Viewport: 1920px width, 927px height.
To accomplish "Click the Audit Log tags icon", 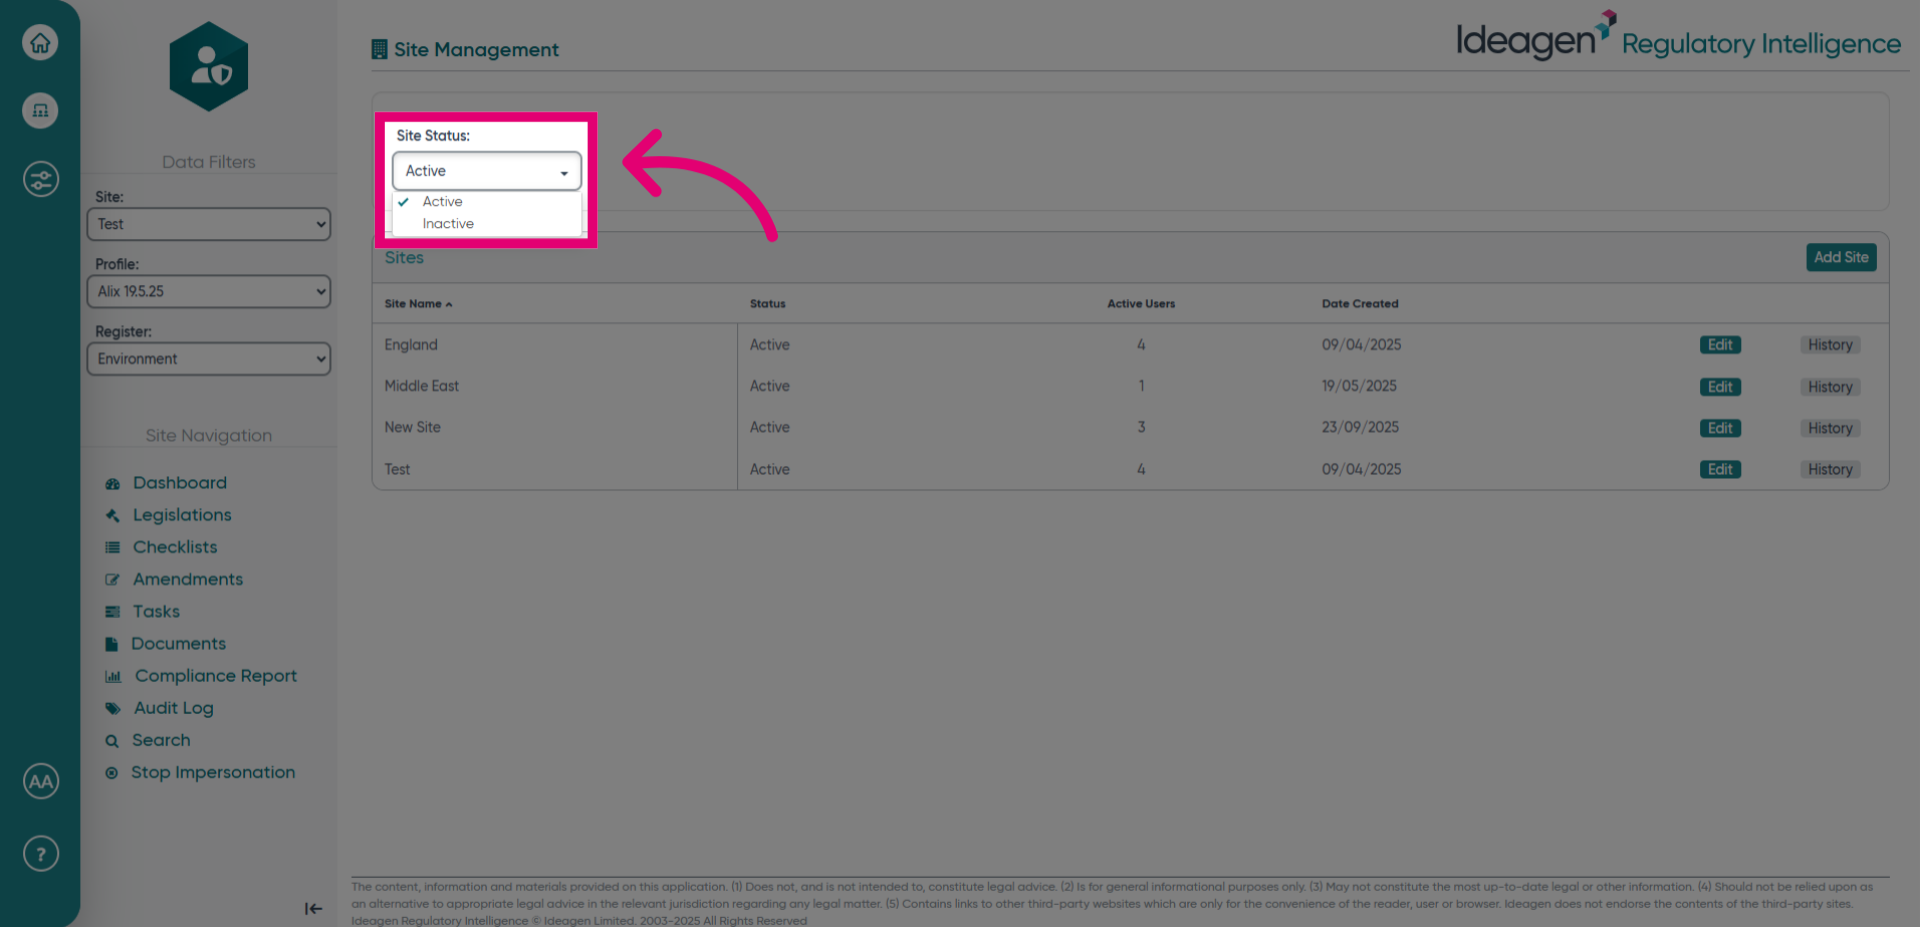I will (113, 709).
